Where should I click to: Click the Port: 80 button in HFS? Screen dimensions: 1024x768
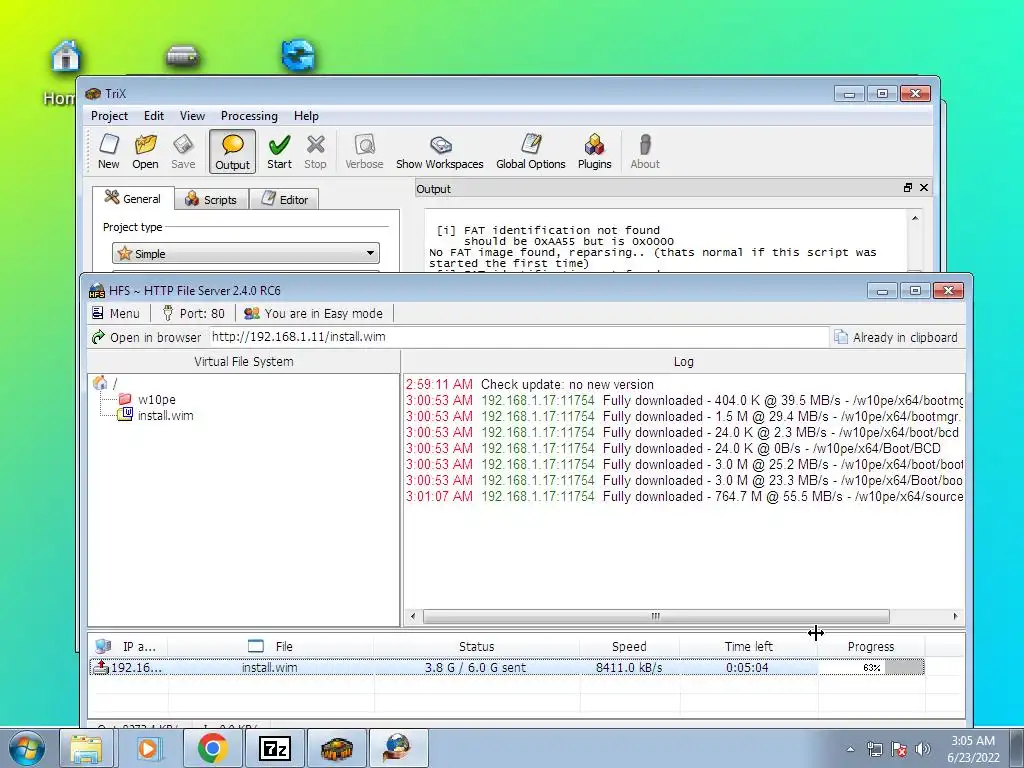[x=193, y=313]
